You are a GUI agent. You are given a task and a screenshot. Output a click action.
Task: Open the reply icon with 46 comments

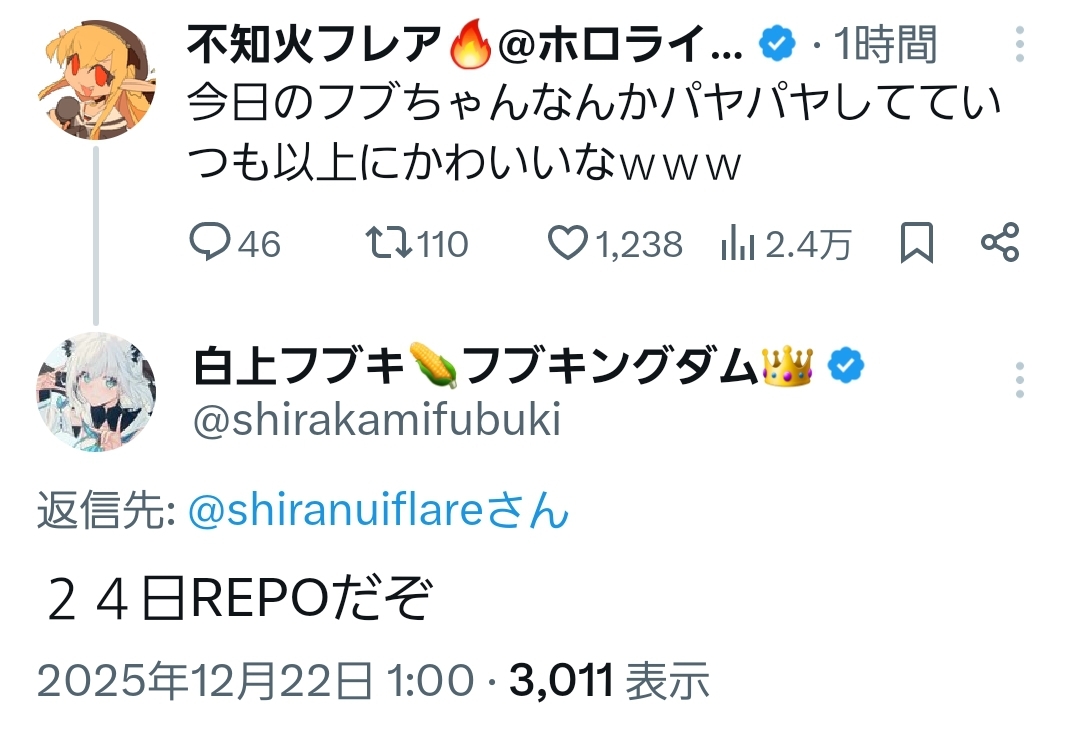pos(210,244)
